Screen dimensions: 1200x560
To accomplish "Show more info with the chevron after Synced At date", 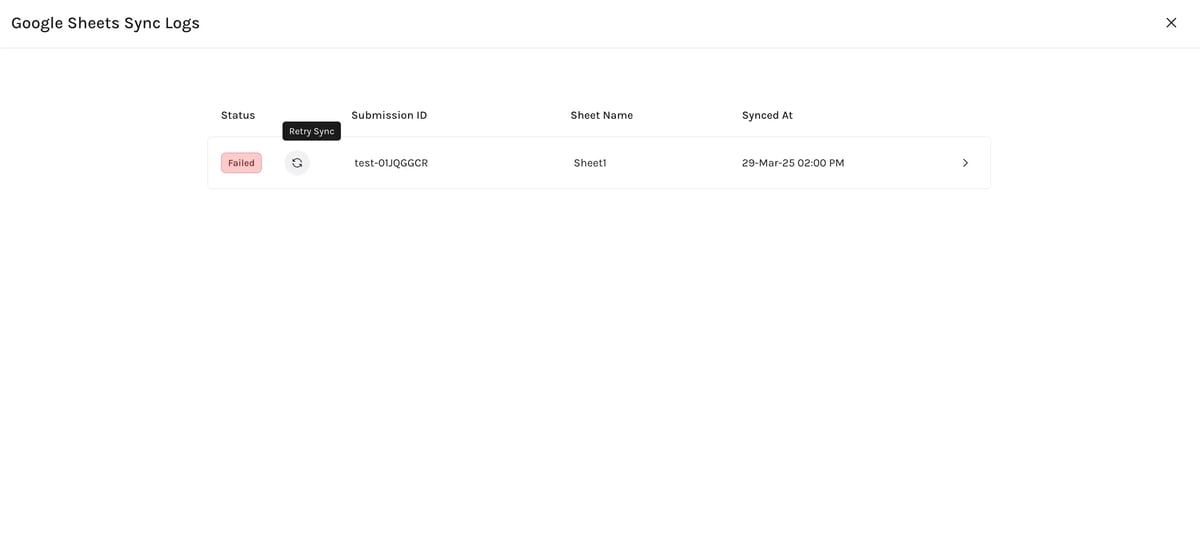I will point(965,163).
